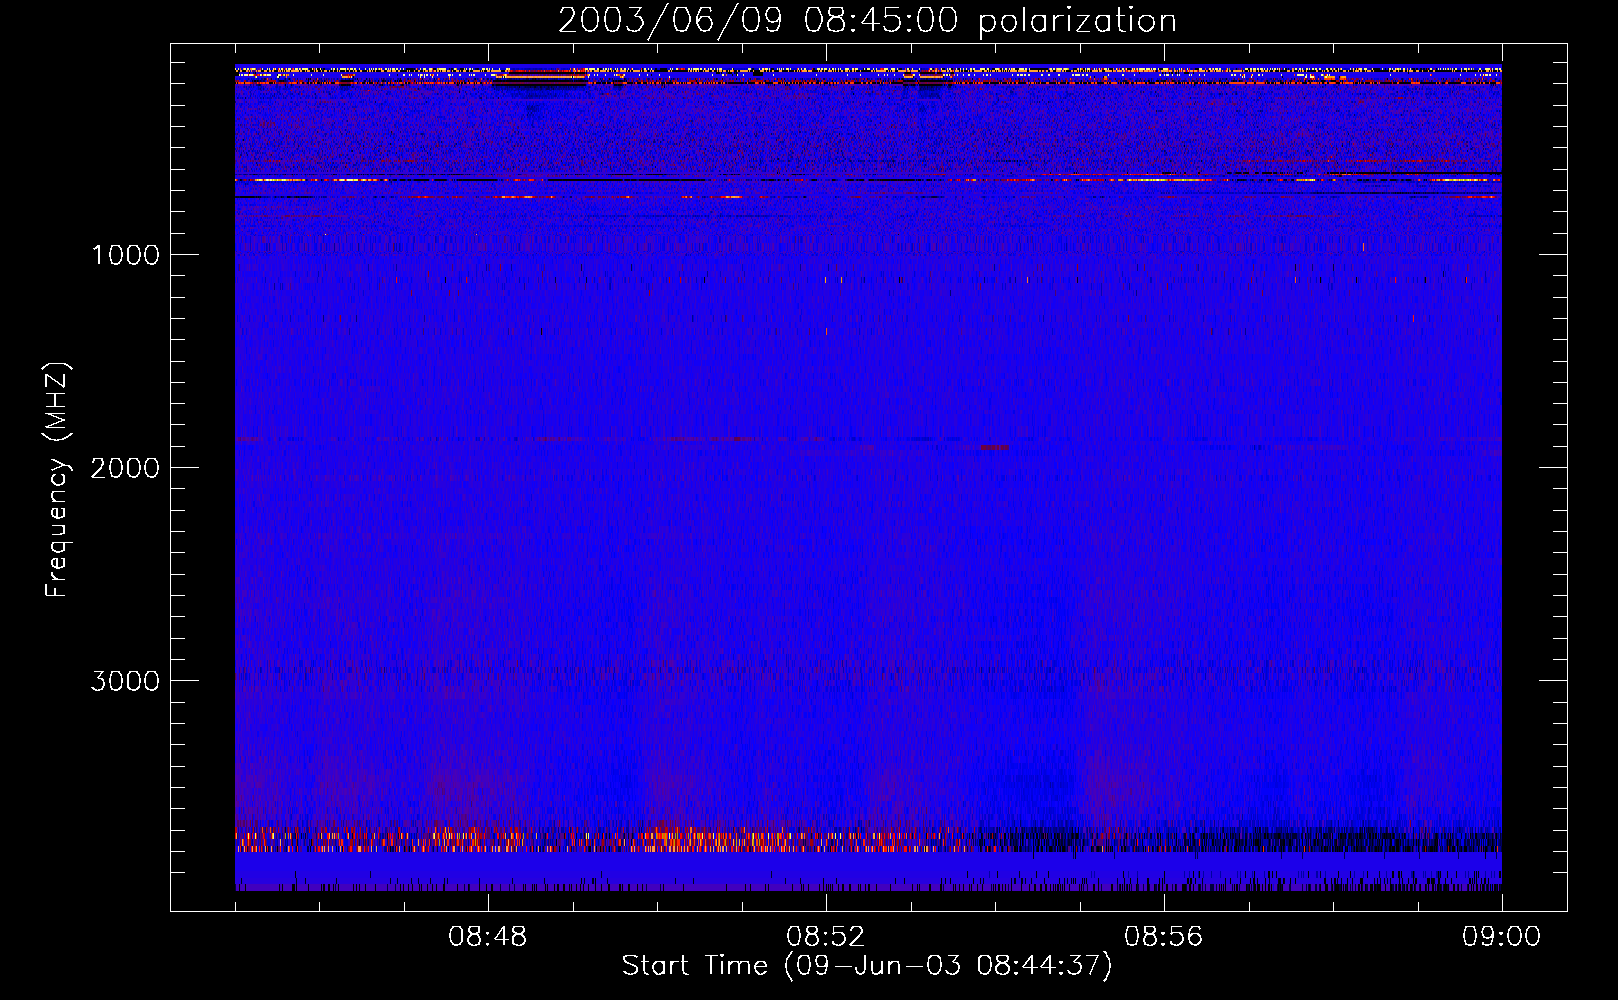Viewport: 1618px width, 1000px height.
Task: Click the "Start Time (09-Jun-03 08:44:37)" label
Action: click(867, 966)
